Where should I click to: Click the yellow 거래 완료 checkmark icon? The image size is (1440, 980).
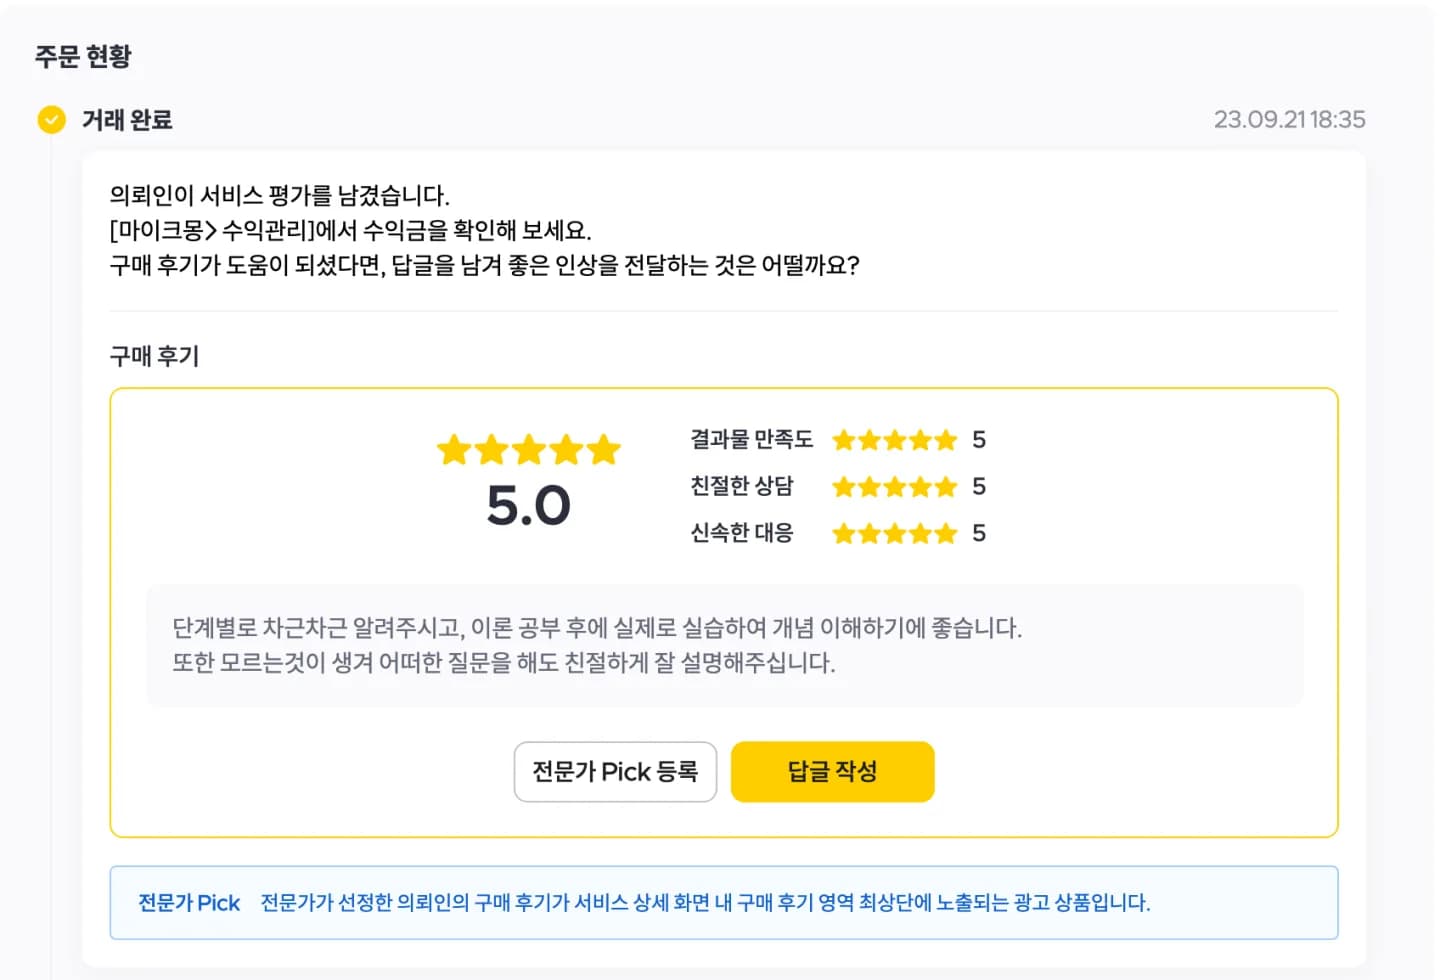click(51, 120)
